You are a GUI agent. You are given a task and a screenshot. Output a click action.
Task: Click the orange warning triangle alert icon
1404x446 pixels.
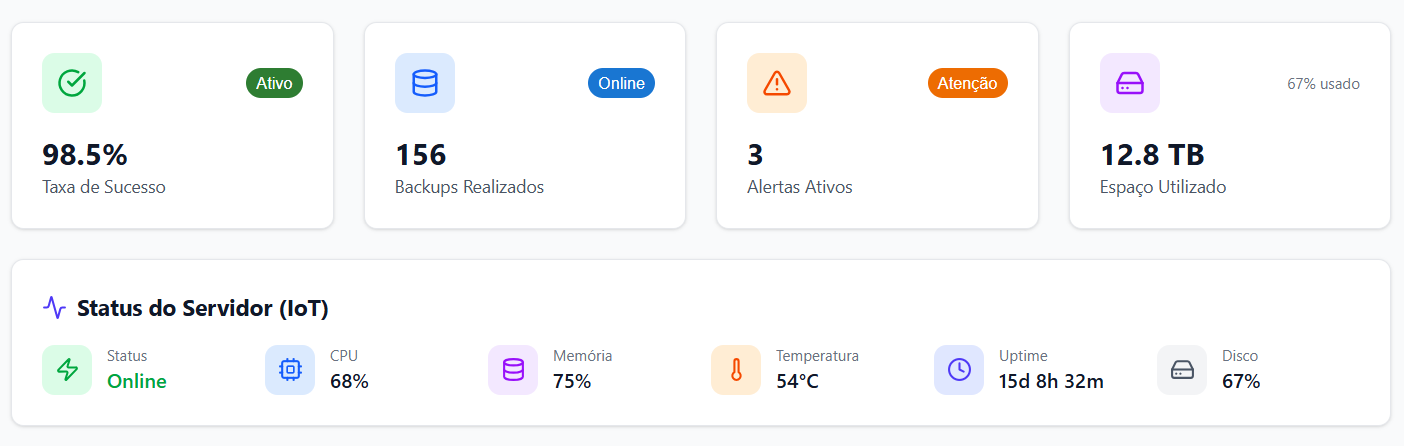click(777, 83)
